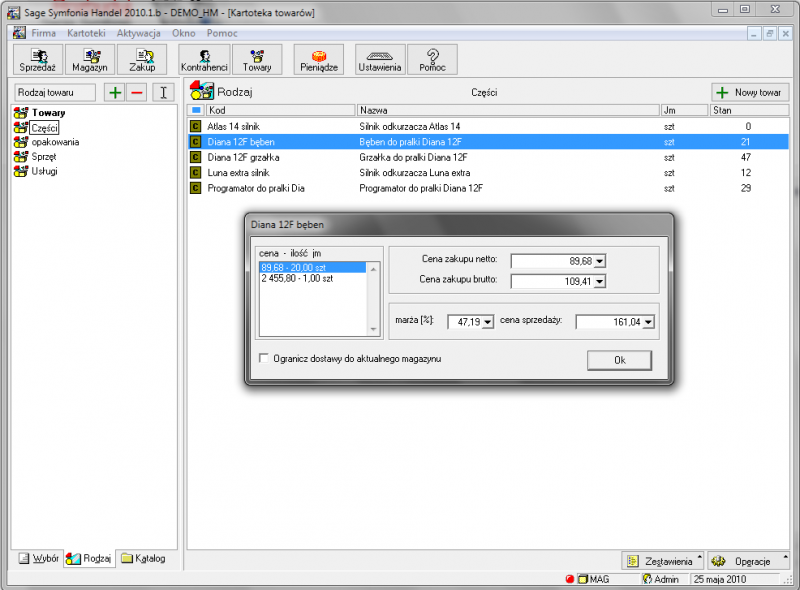The height and width of the screenshot is (590, 800).
Task: Click the Towary toolbar button
Action: point(257,60)
